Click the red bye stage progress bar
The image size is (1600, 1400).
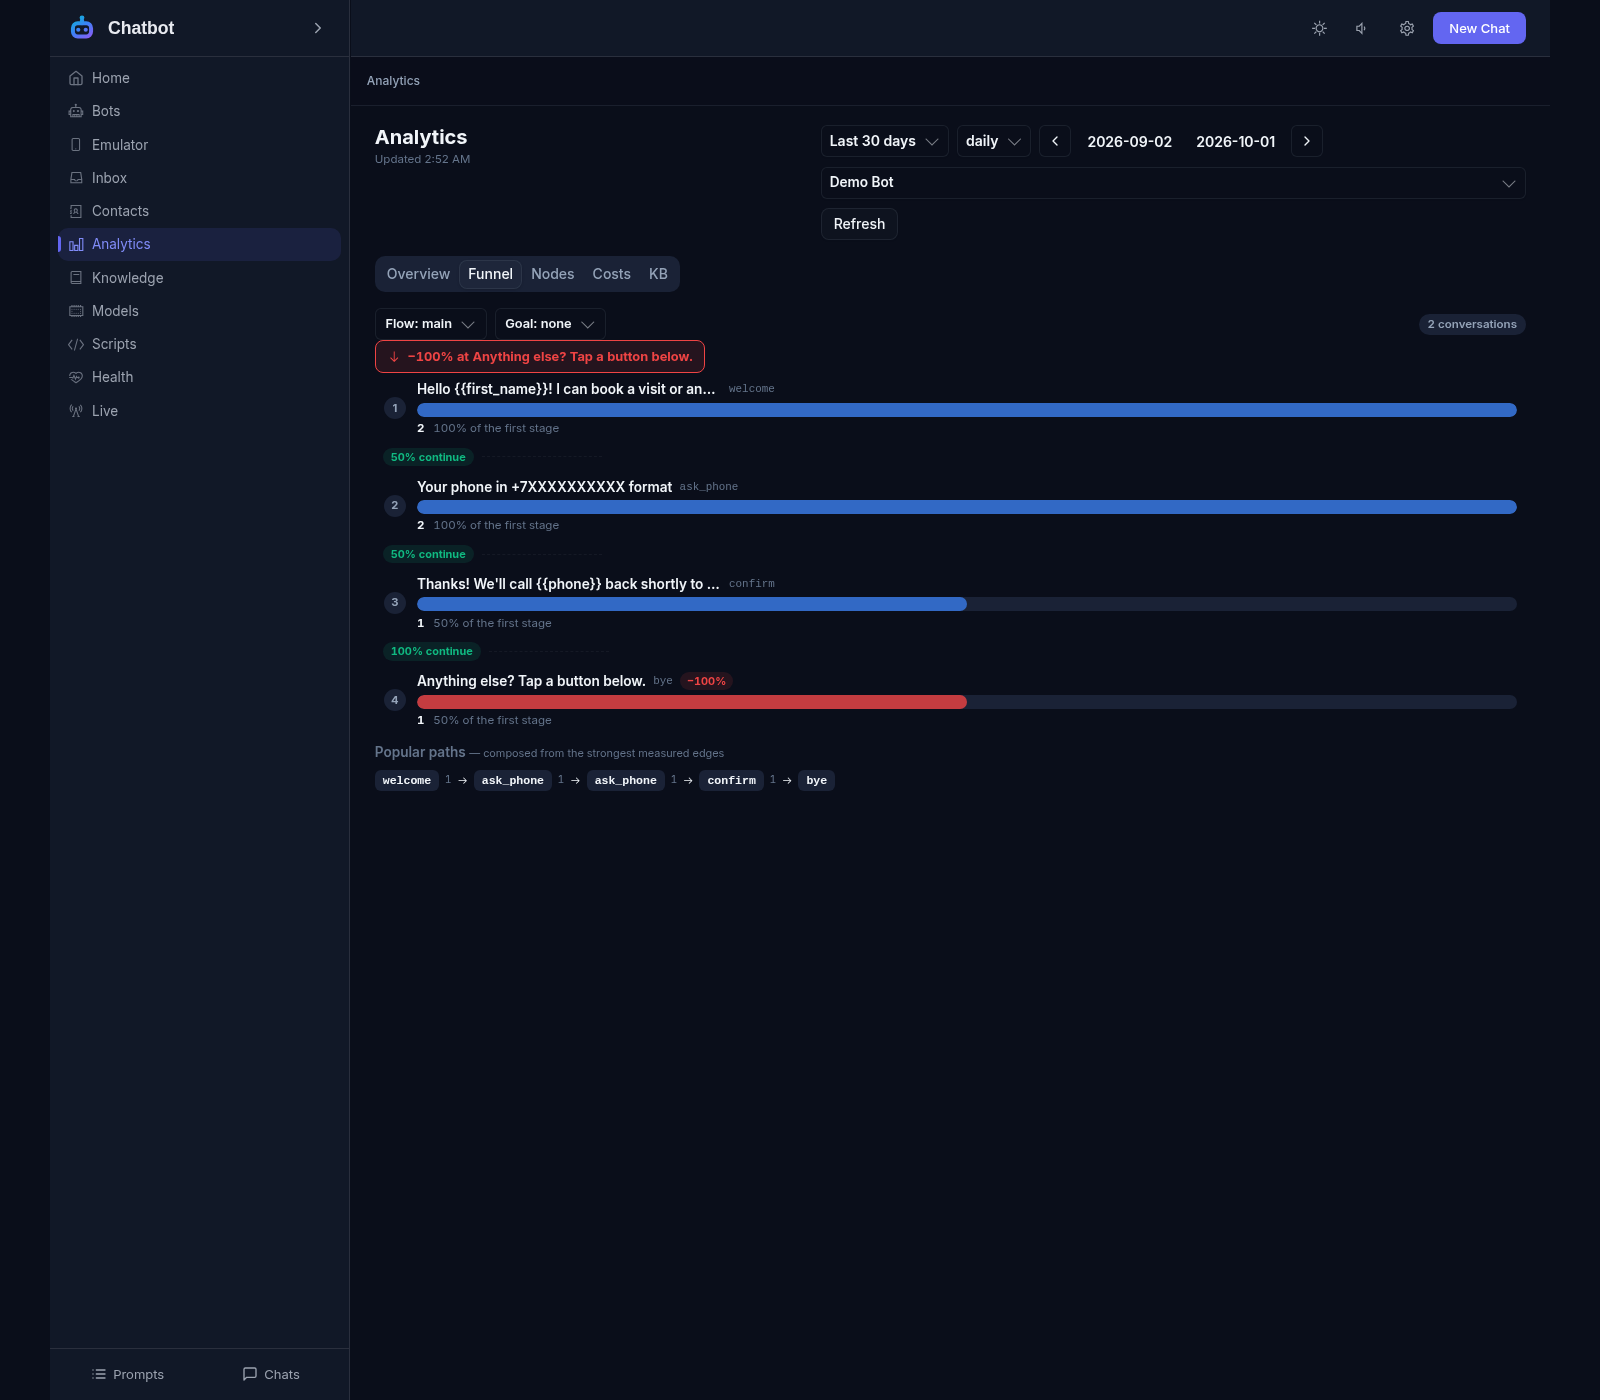(x=692, y=702)
